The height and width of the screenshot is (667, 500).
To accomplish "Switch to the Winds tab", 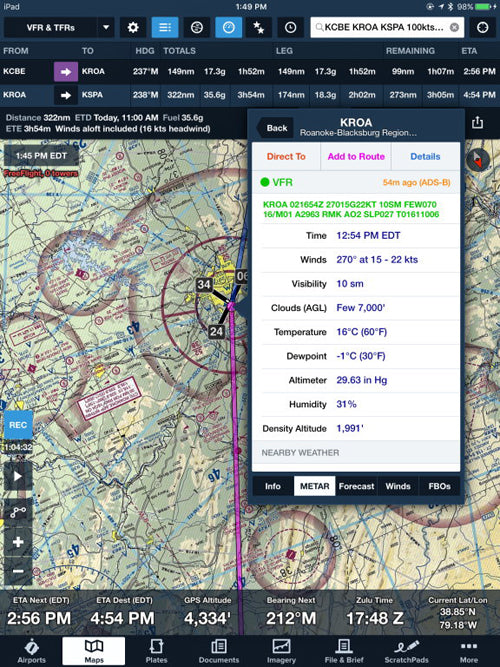I will (398, 486).
